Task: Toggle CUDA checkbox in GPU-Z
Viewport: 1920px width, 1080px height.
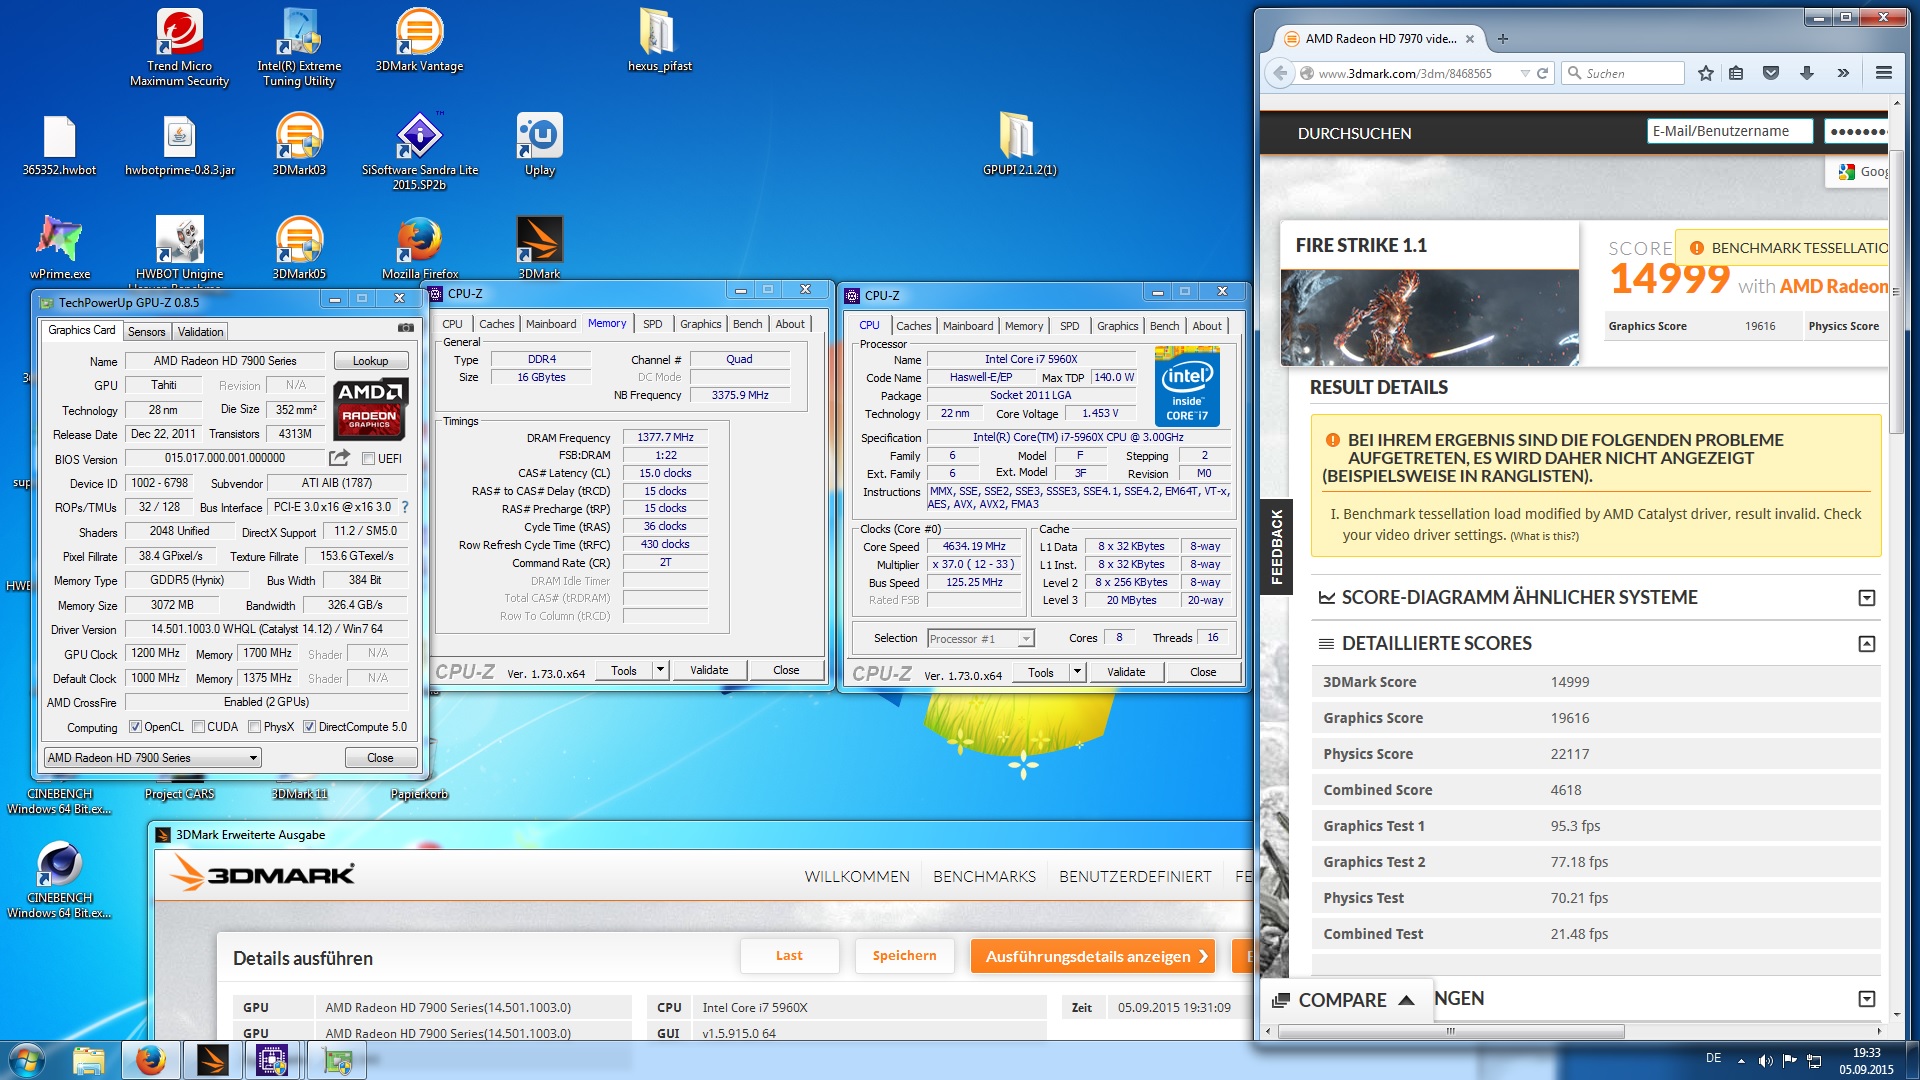Action: (x=198, y=727)
